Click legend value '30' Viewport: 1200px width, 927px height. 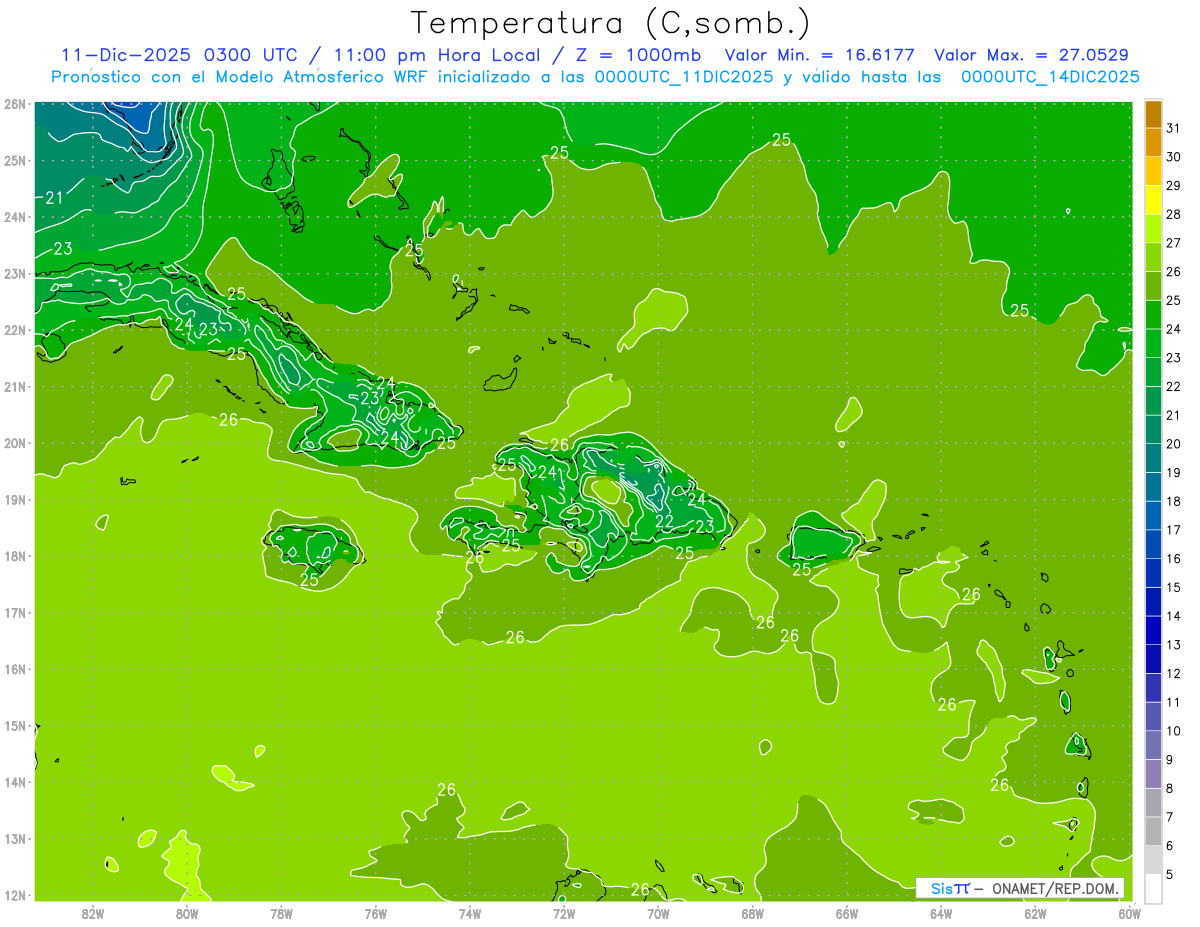pyautogui.click(x=1173, y=156)
